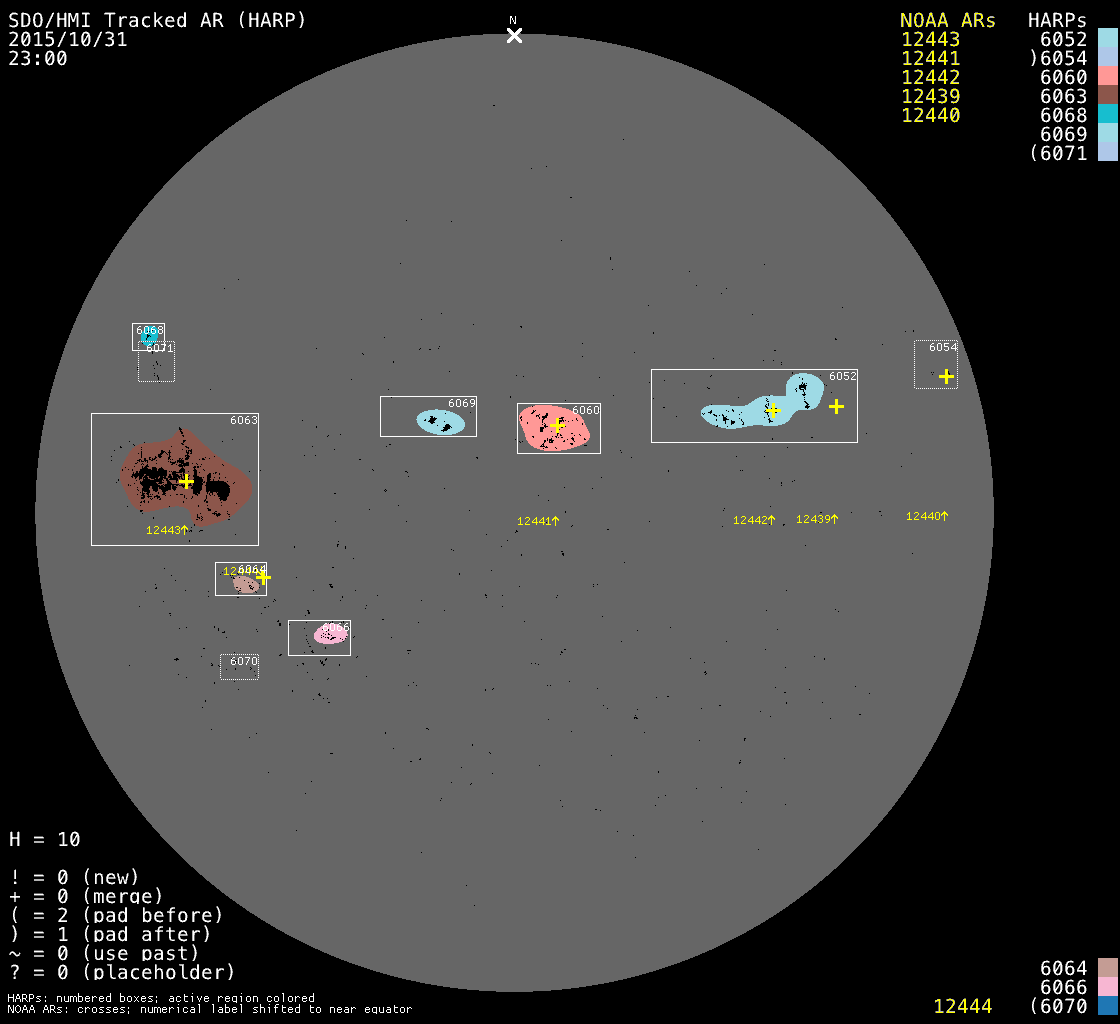Pick the brown swatch beside 6063 in legend
This screenshot has width=1120, height=1024.
point(1107,96)
